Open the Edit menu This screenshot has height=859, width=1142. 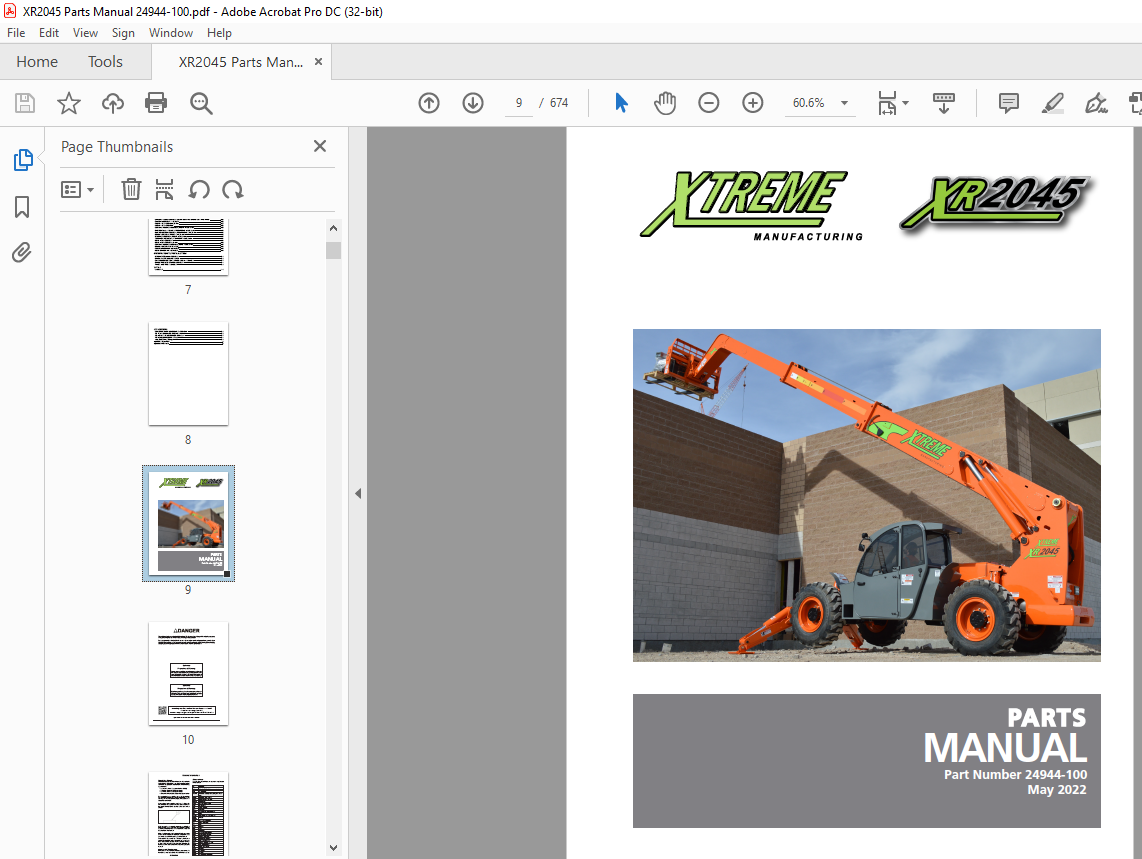pyautogui.click(x=49, y=33)
